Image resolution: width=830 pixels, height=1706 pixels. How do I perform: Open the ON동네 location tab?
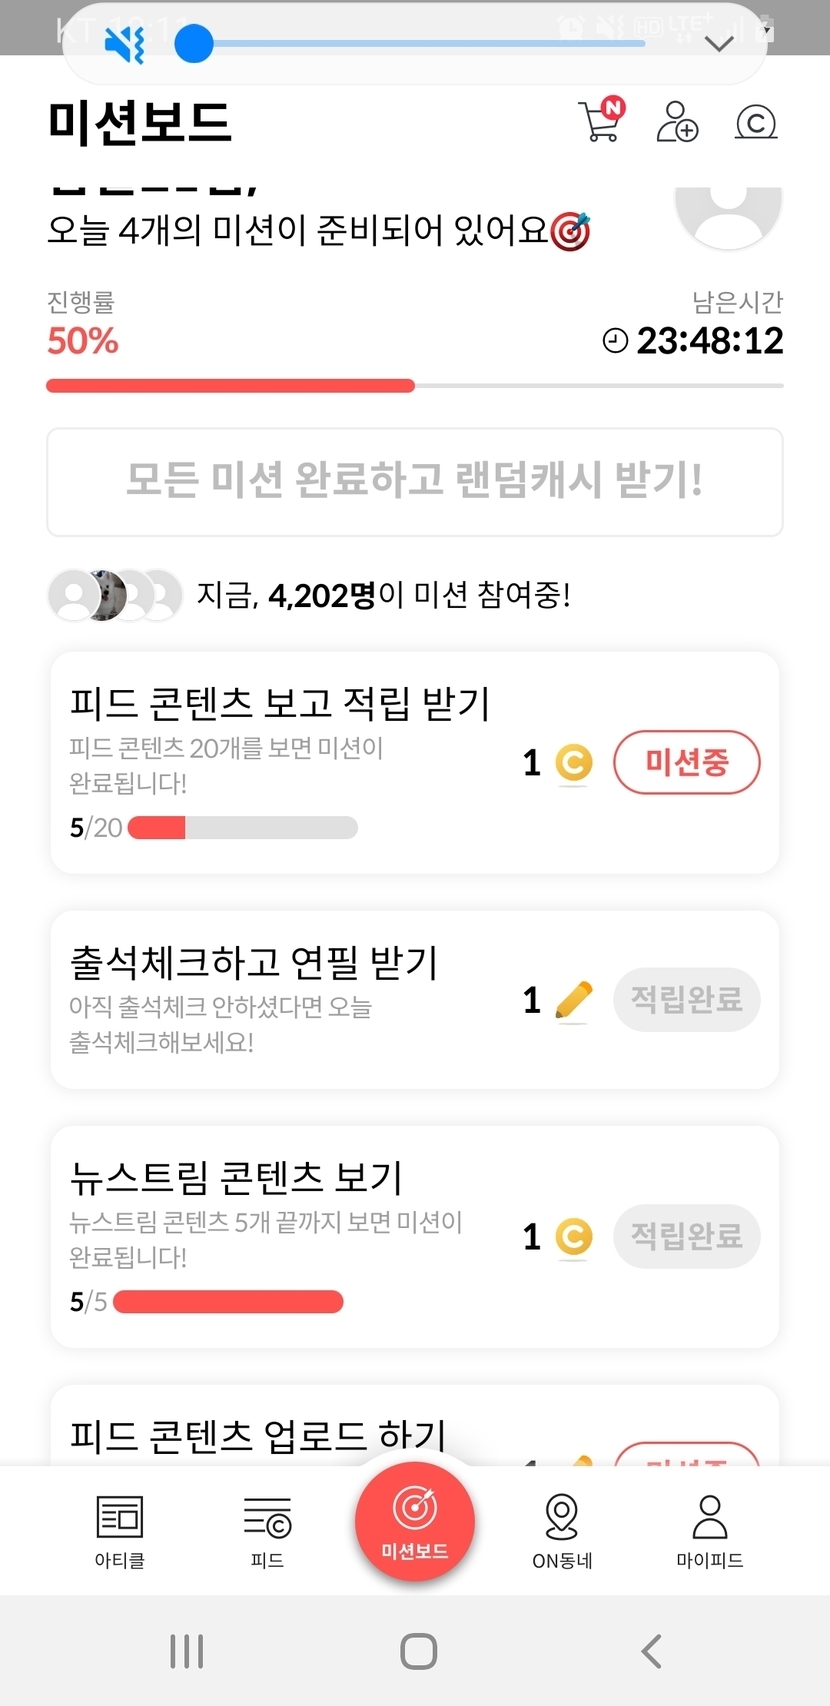point(562,1529)
